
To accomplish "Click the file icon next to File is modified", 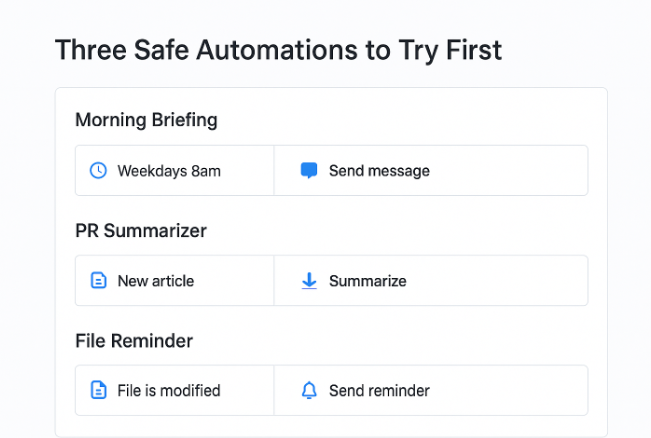I will coord(98,391).
